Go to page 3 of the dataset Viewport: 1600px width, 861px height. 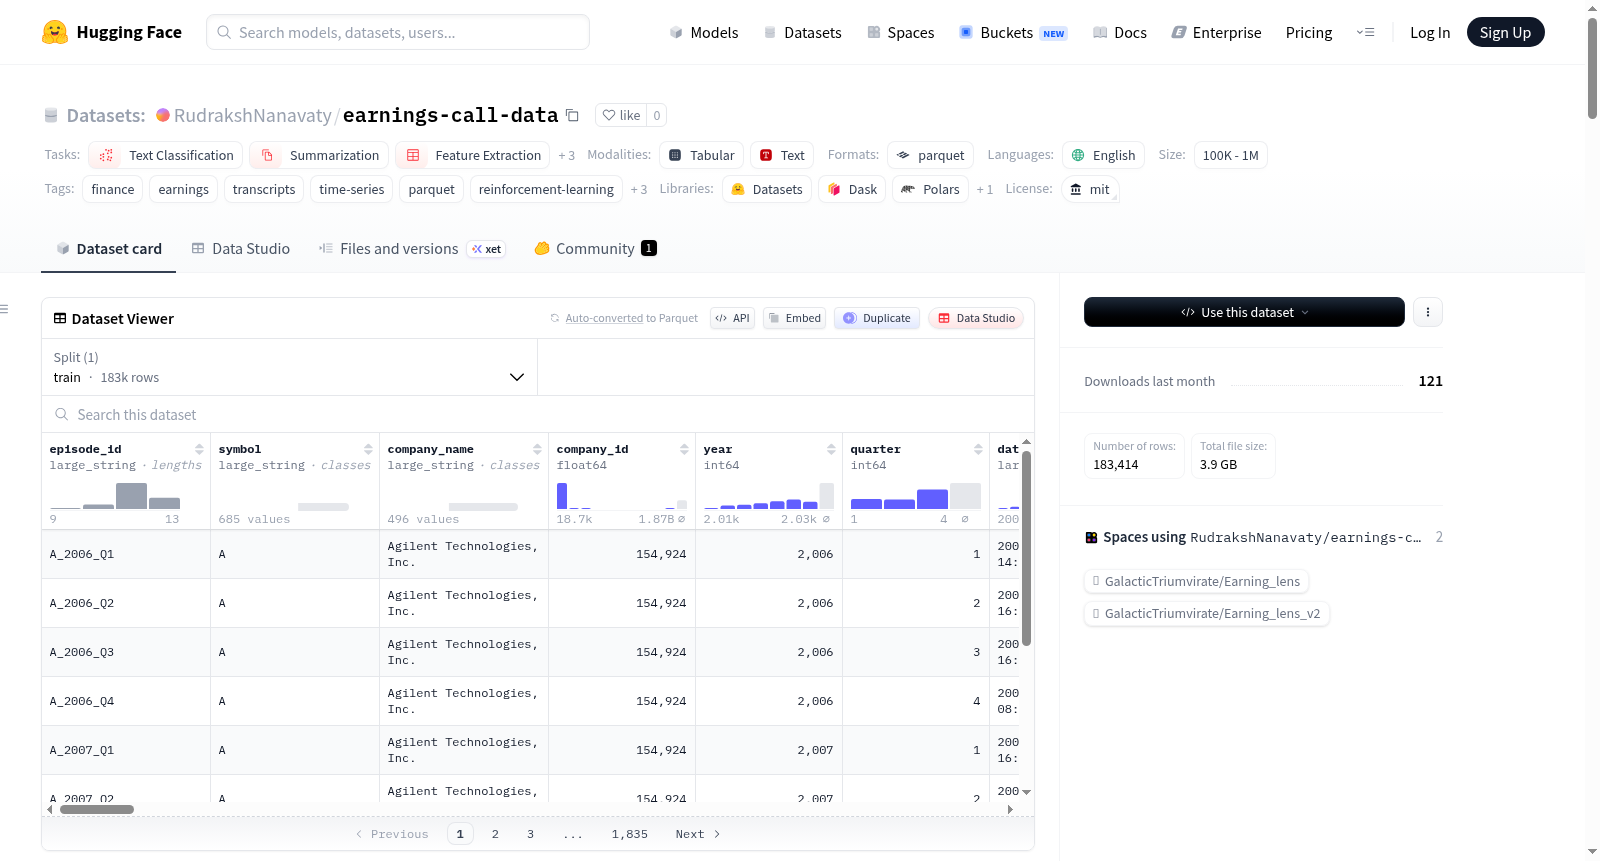(x=530, y=834)
